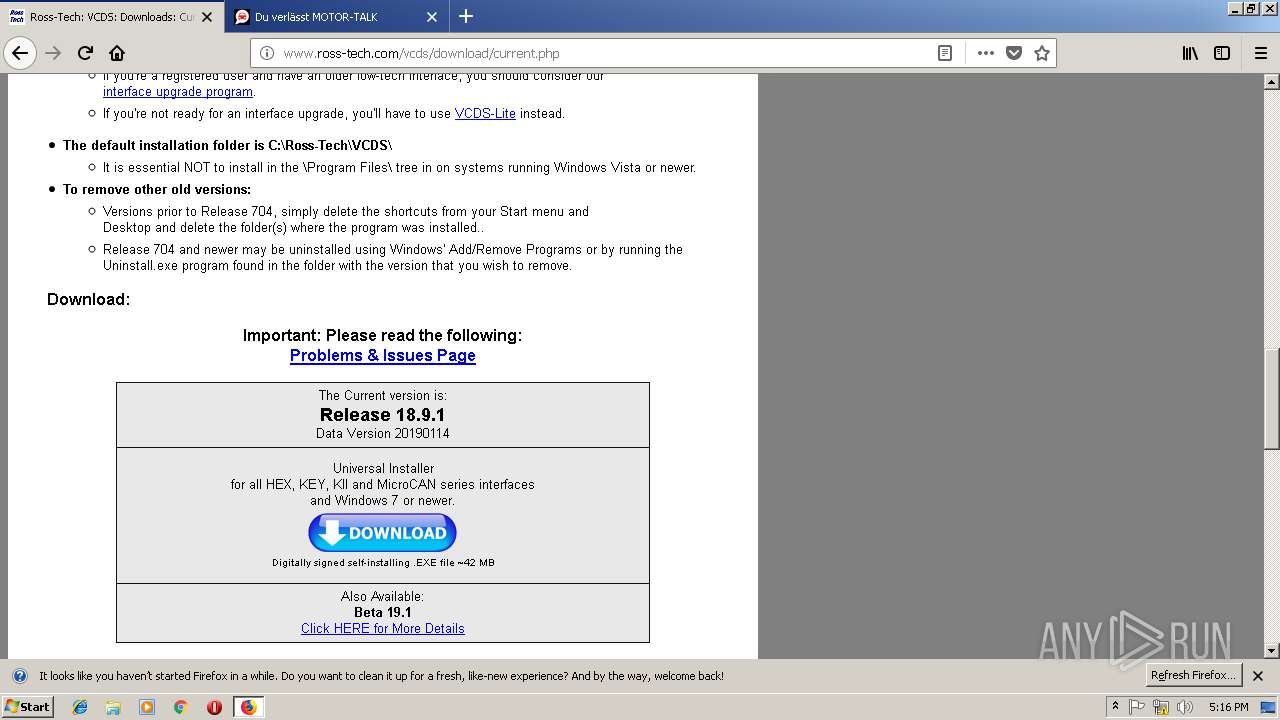This screenshot has width=1280, height=720.
Task: Open the interface upgrade program link
Action: [178, 92]
